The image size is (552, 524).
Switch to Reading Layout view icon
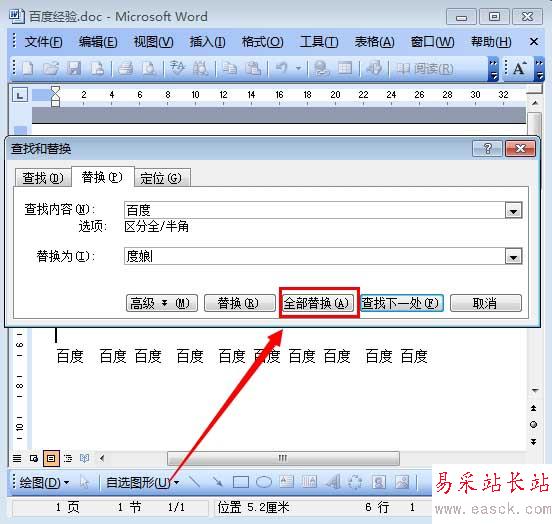[84, 458]
